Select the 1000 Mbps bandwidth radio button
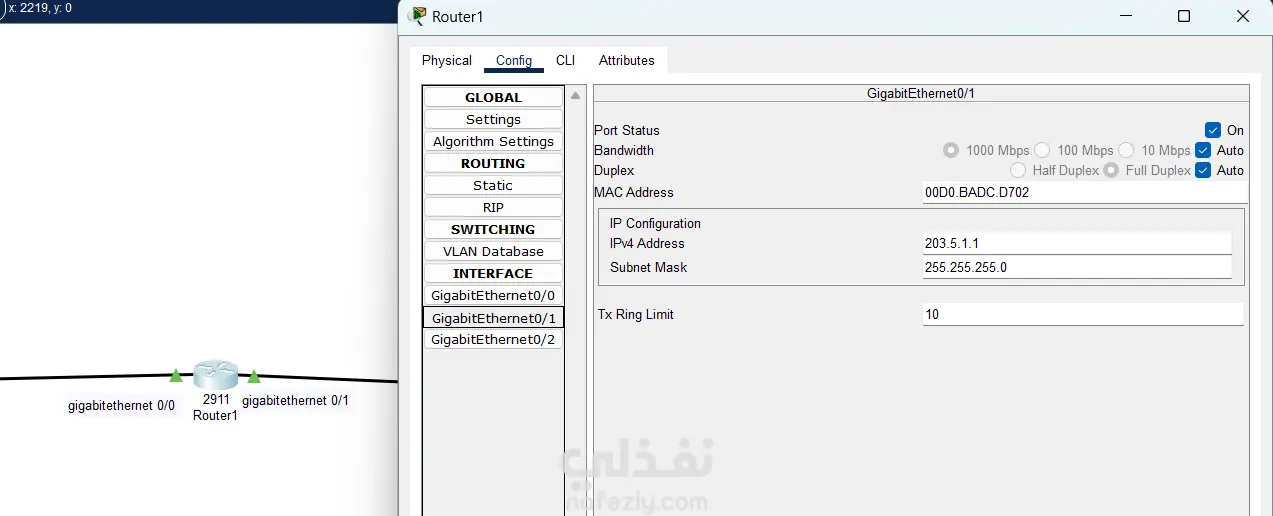 (951, 150)
